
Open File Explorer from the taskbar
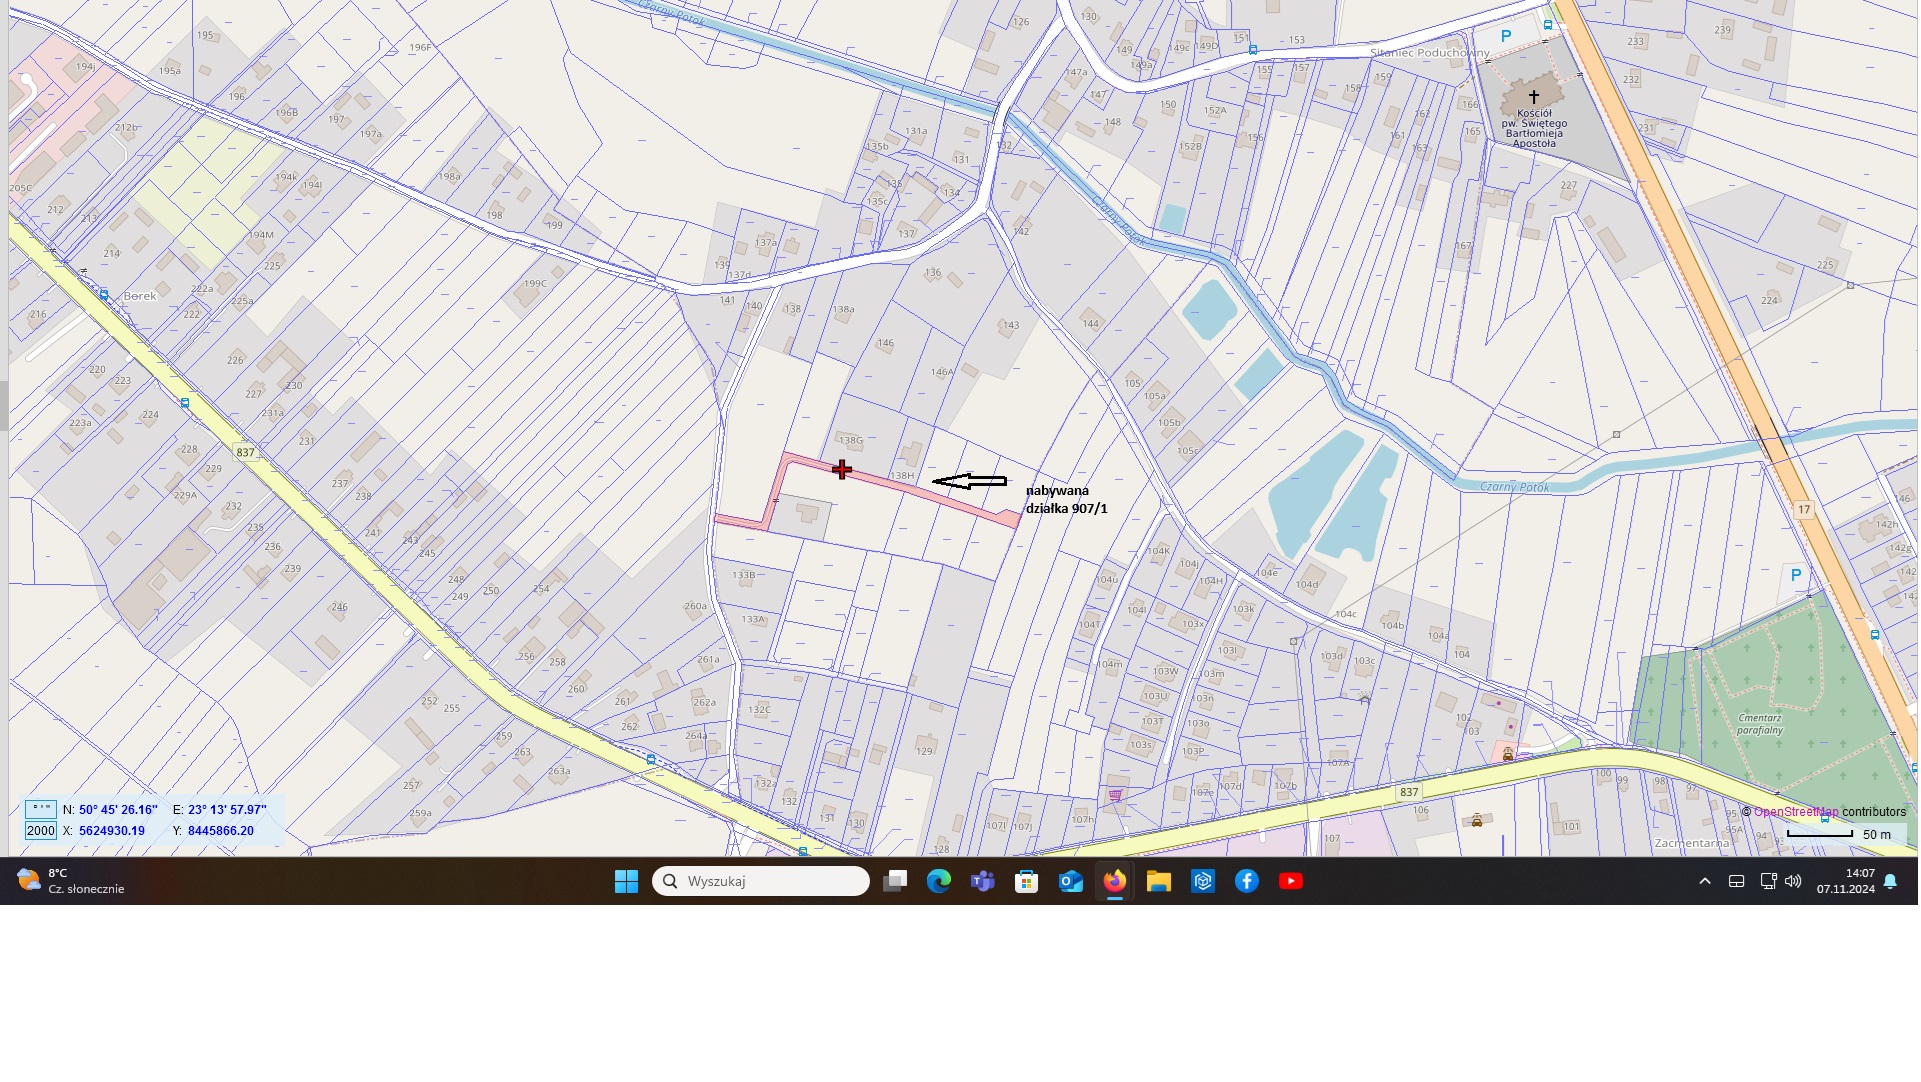pos(1158,881)
